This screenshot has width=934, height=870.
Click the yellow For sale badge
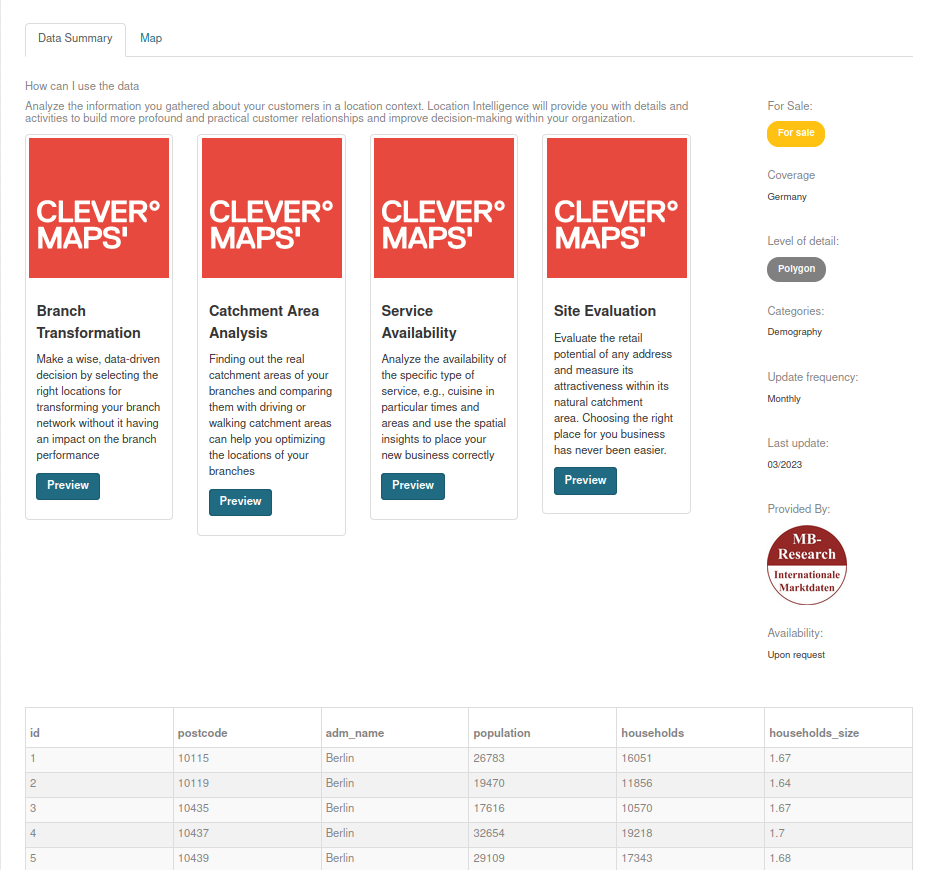[796, 133]
